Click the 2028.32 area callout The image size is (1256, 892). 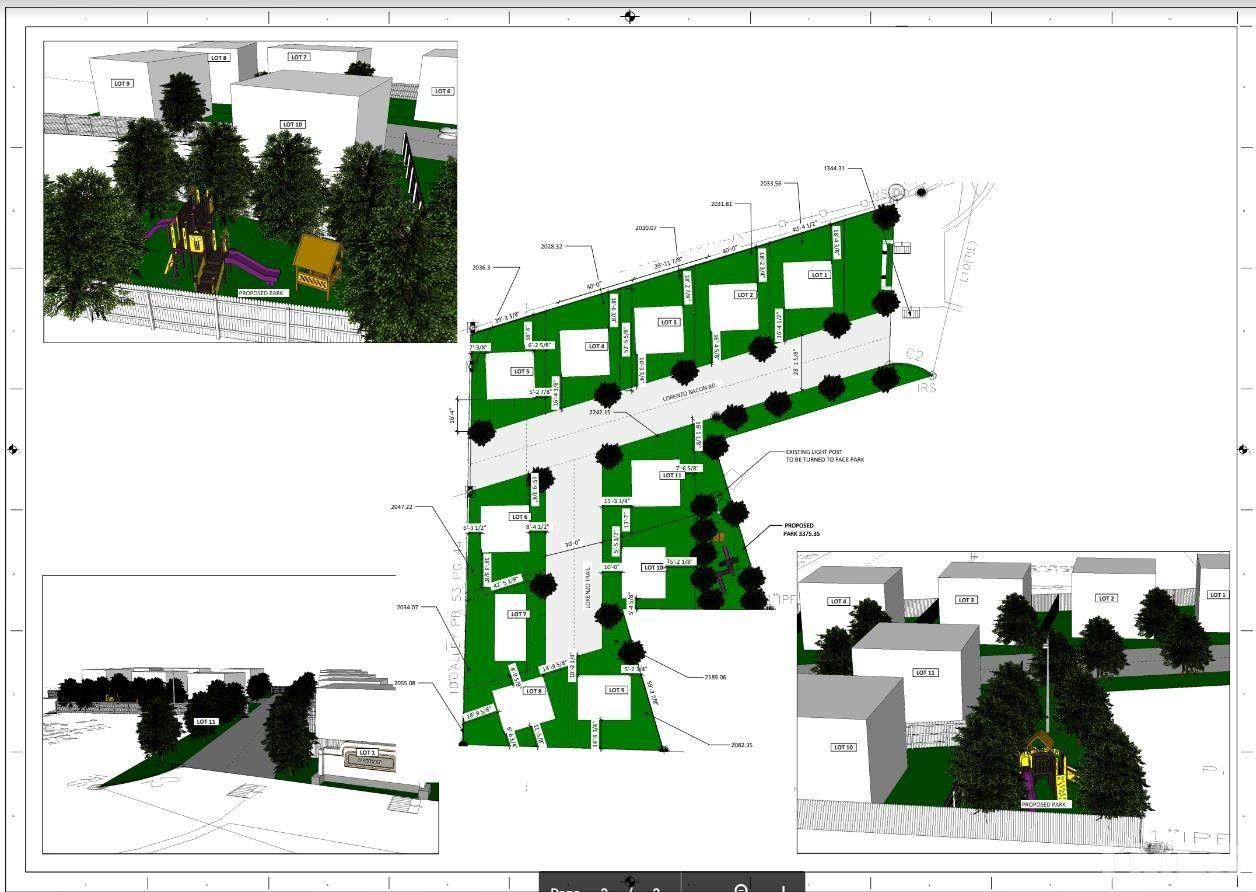(x=551, y=245)
